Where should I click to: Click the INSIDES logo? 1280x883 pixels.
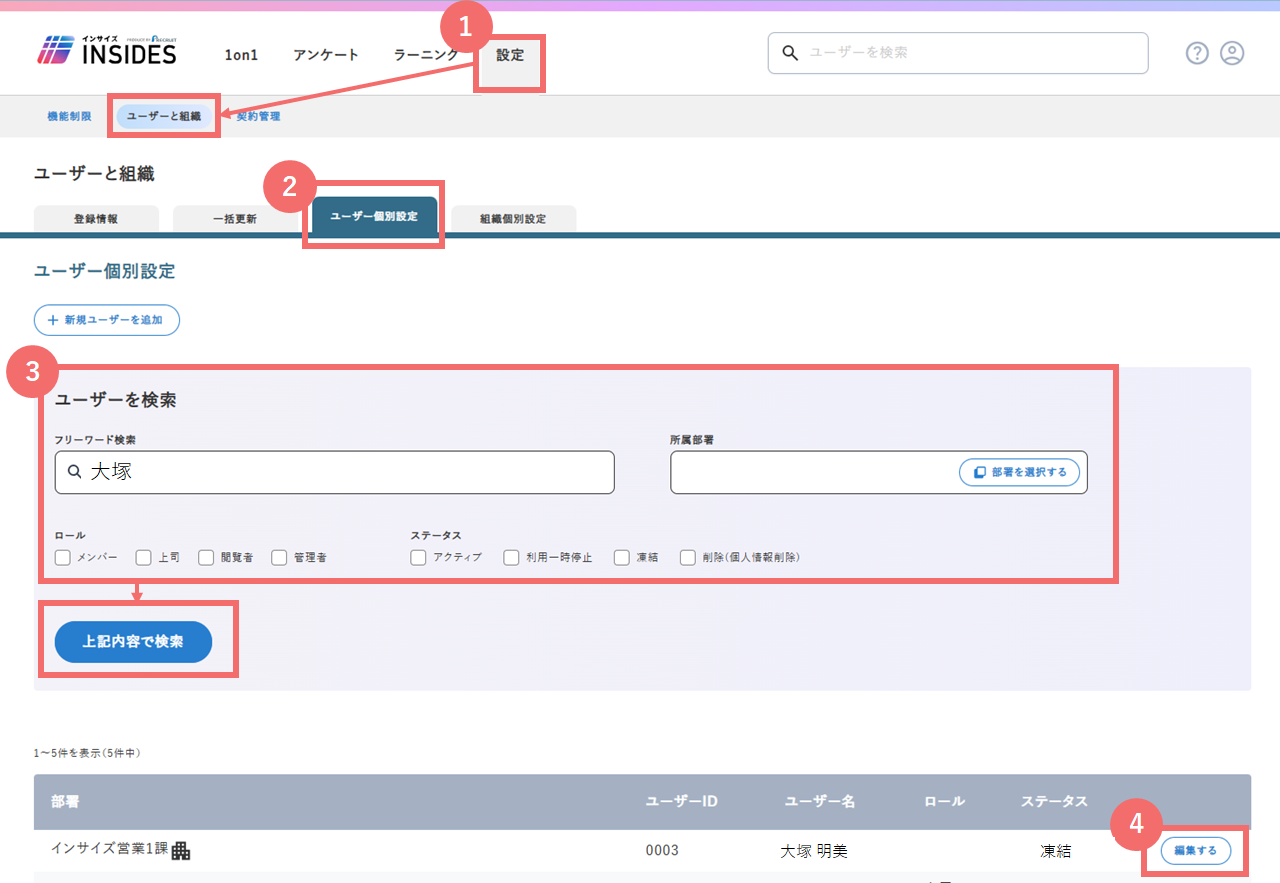107,50
